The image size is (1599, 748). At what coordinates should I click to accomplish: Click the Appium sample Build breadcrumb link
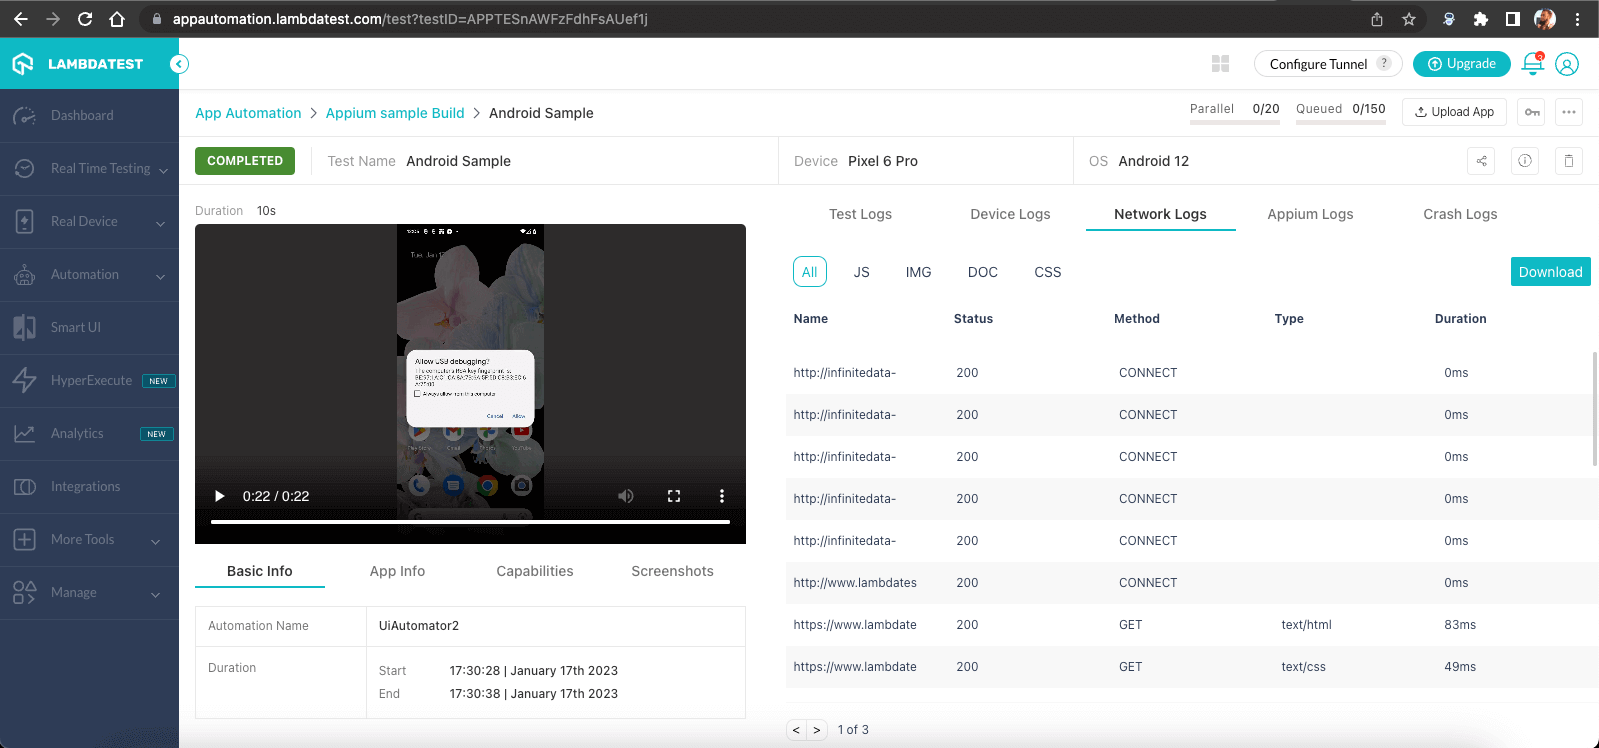coord(395,113)
